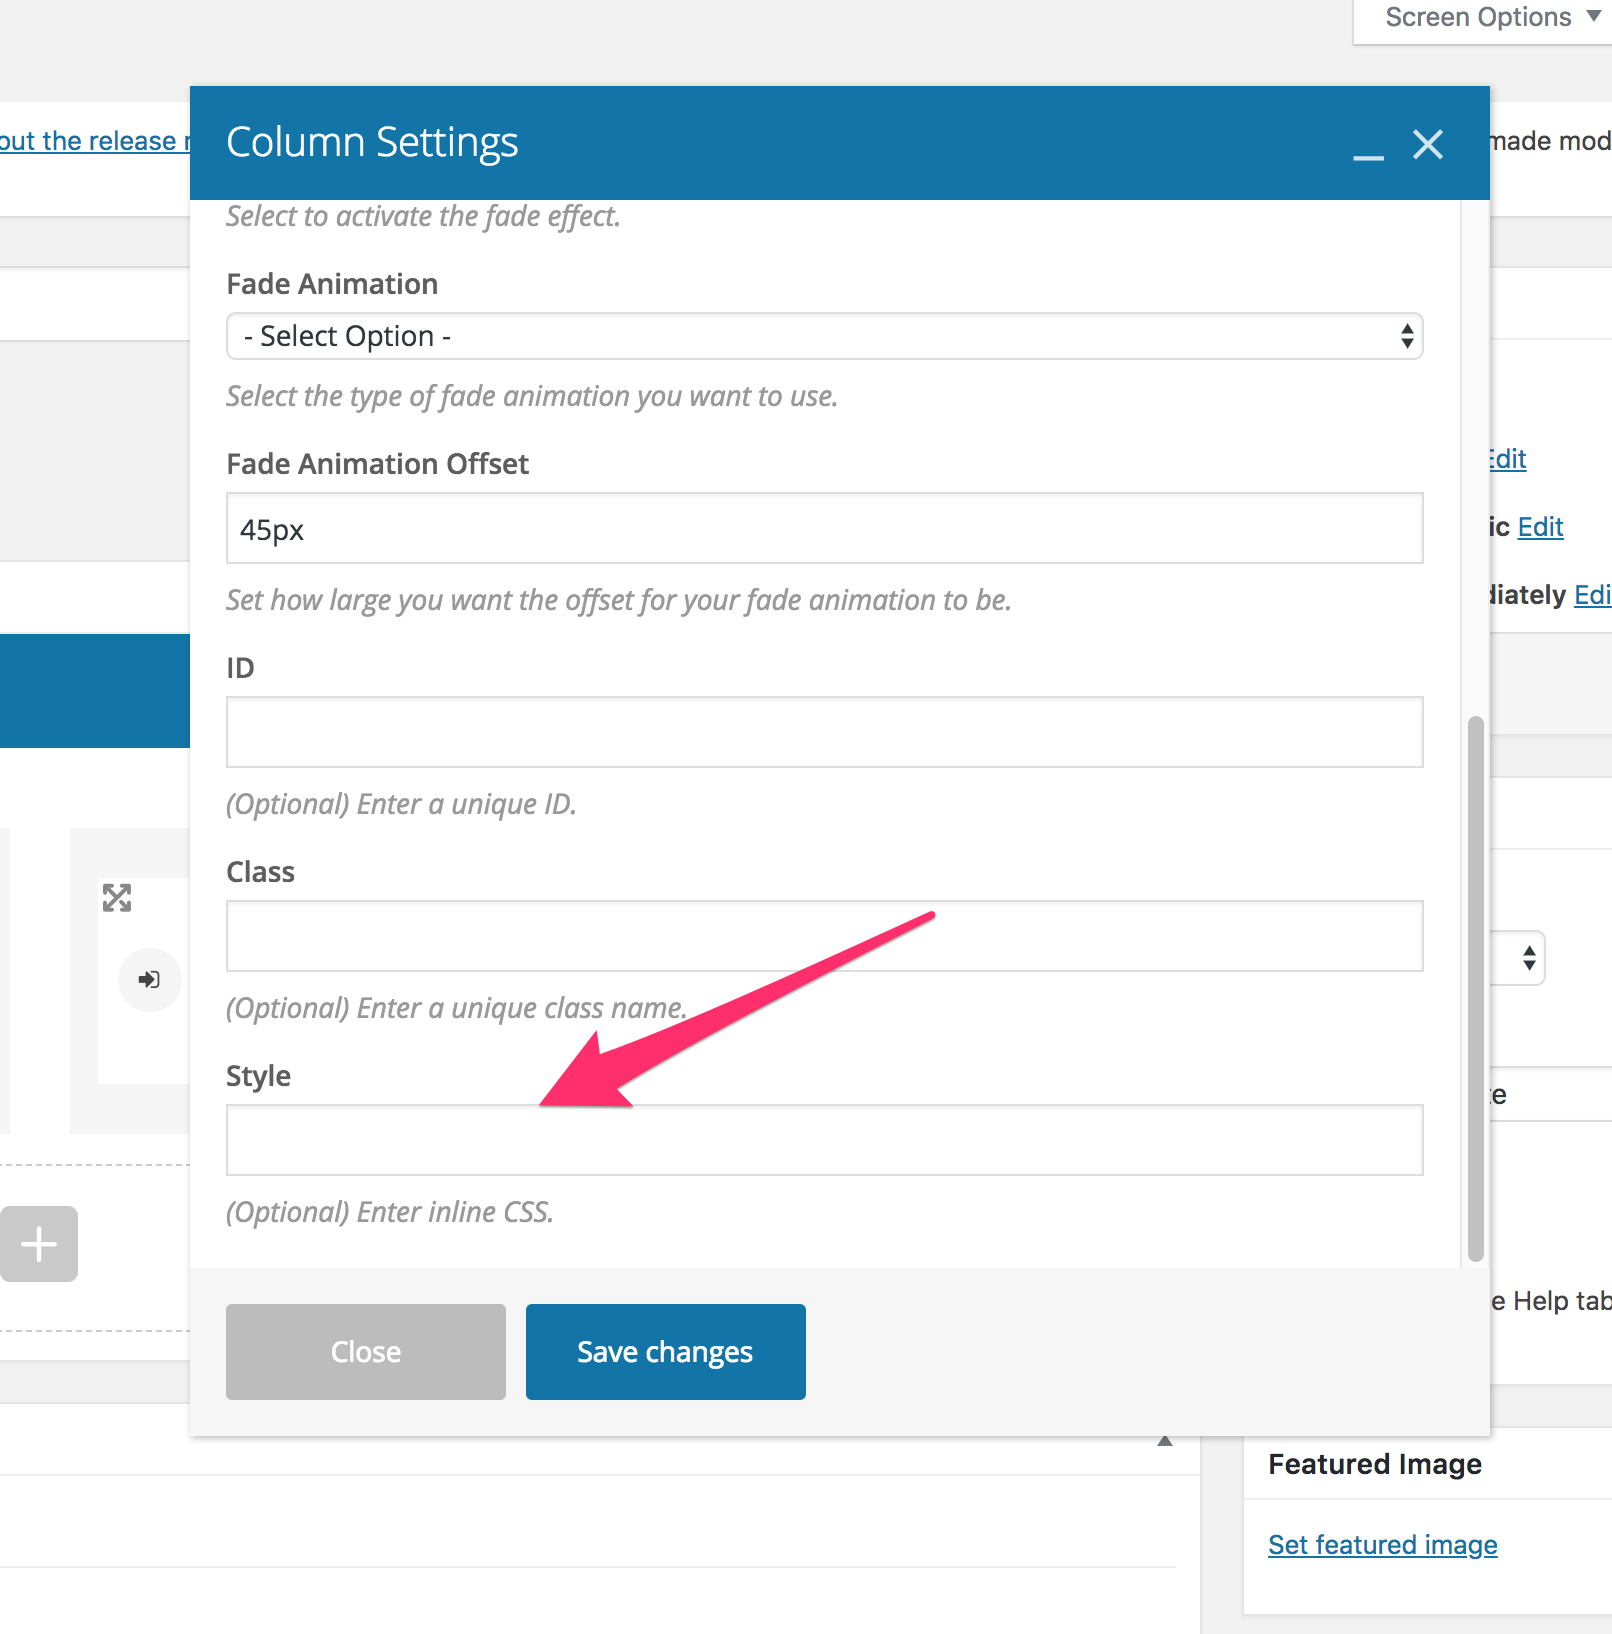Click the Fade Animation Offset field
The width and height of the screenshot is (1612, 1634).
[x=824, y=529]
